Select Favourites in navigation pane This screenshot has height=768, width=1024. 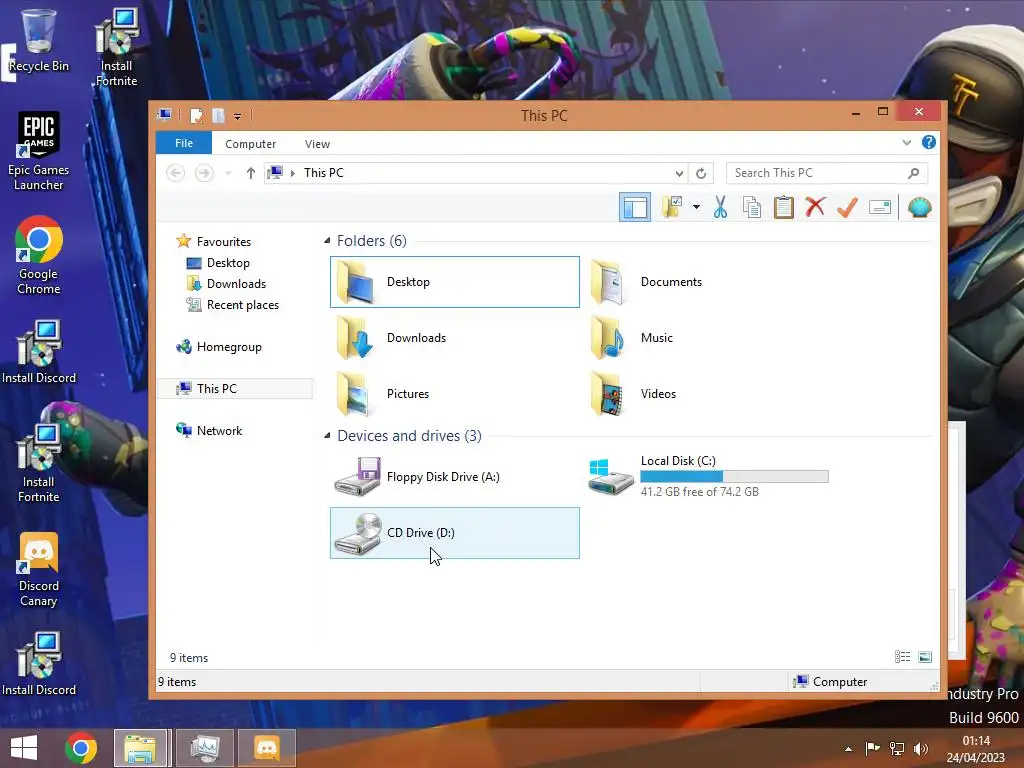[223, 242]
